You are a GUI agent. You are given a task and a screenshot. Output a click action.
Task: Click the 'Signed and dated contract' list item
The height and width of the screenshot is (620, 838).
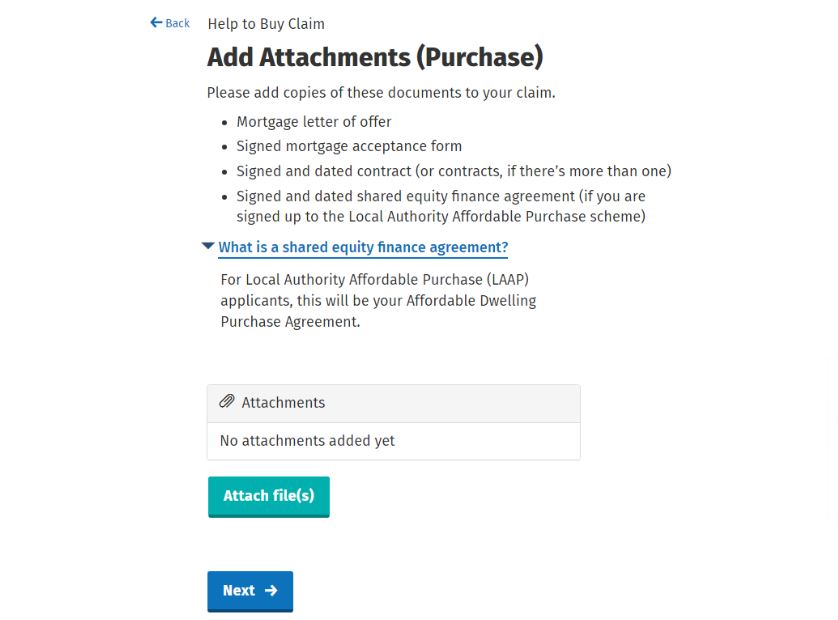[453, 171]
